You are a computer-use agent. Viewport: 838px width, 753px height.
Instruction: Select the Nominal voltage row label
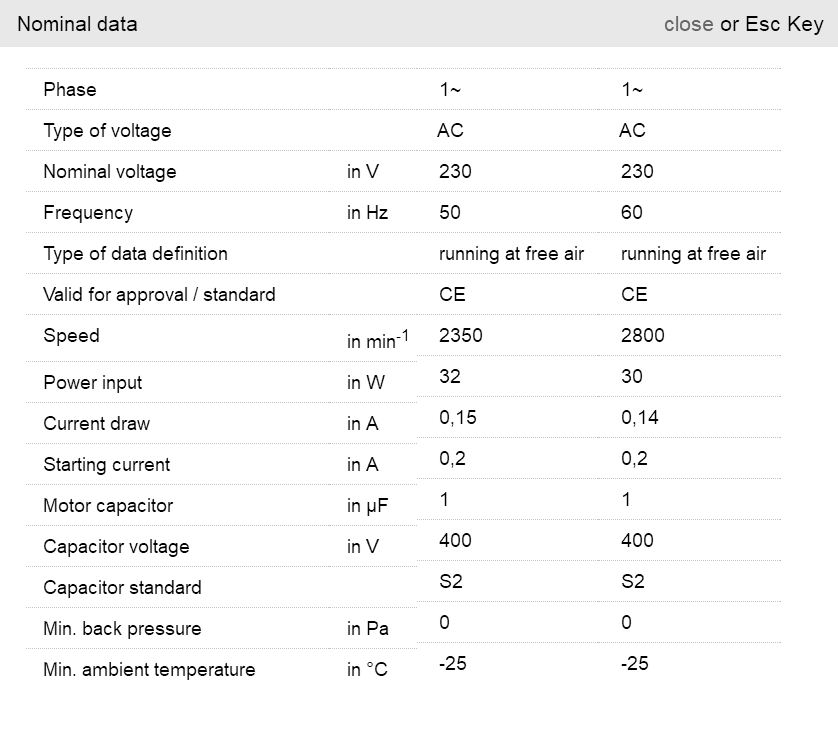pos(109,172)
